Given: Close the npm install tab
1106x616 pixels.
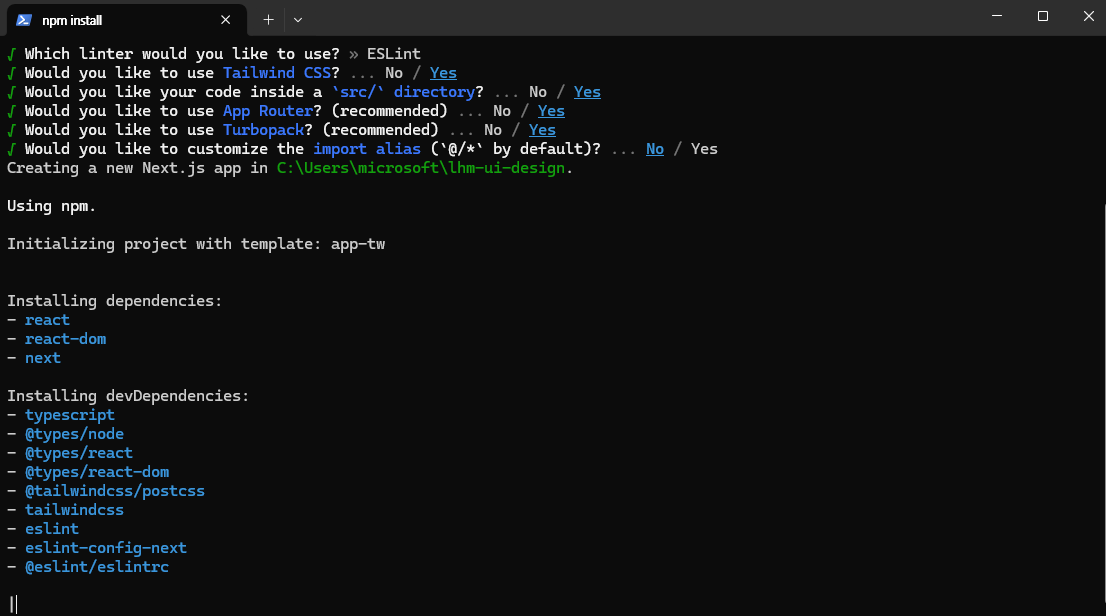Looking at the screenshot, I should pyautogui.click(x=226, y=19).
